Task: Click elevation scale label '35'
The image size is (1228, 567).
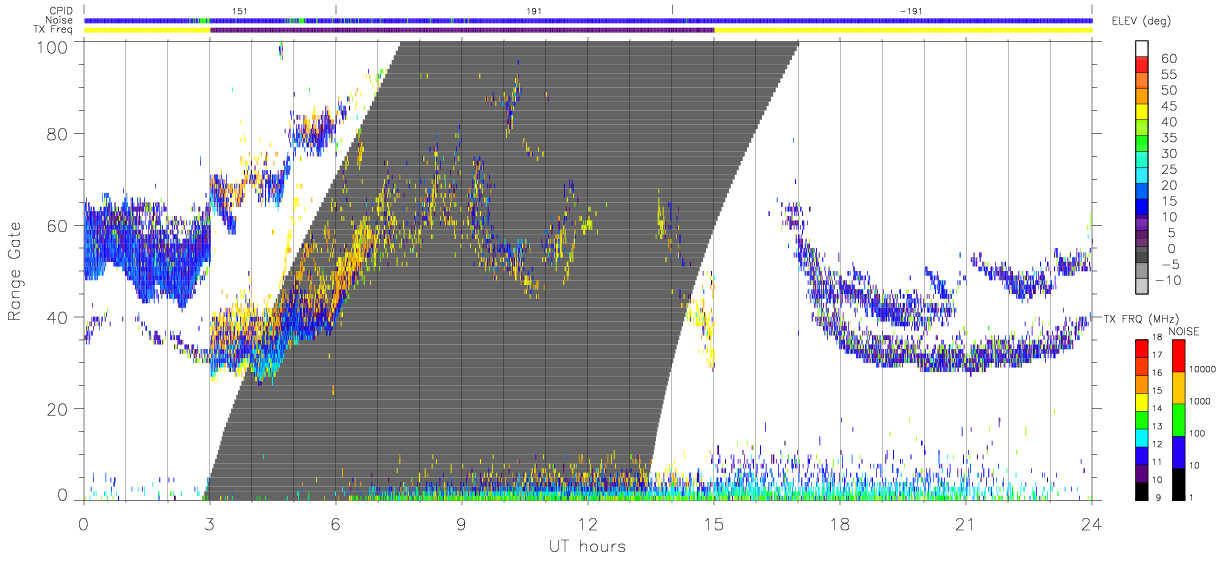Action: [x=1171, y=139]
